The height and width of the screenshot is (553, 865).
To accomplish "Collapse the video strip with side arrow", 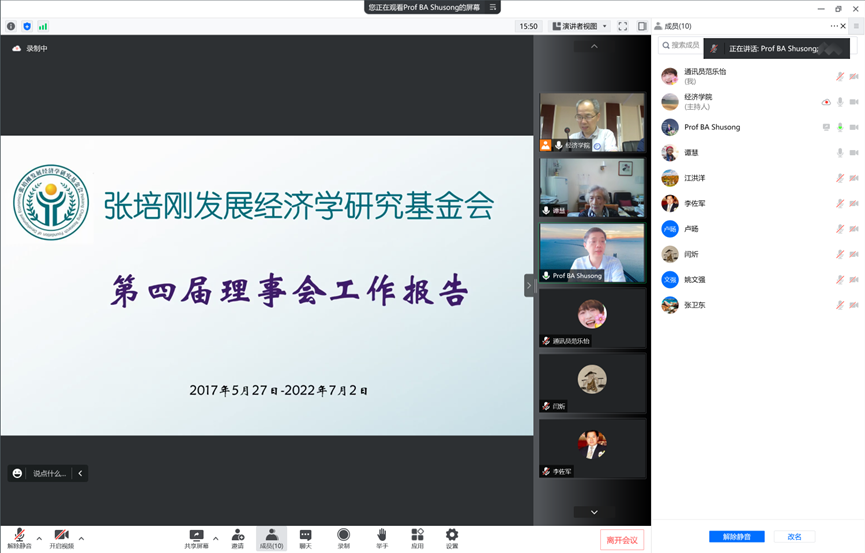I will (x=529, y=285).
